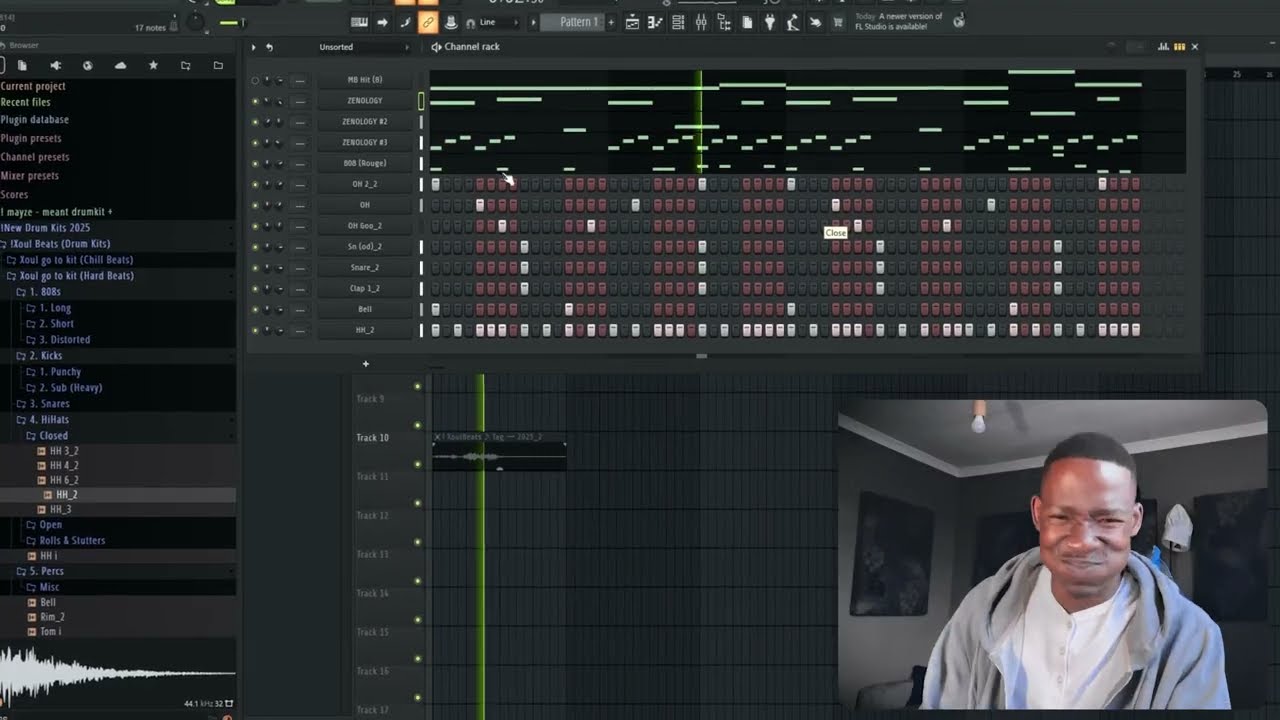Mute the 808 (Rouge) channel
The width and height of the screenshot is (1280, 720).
tap(255, 164)
